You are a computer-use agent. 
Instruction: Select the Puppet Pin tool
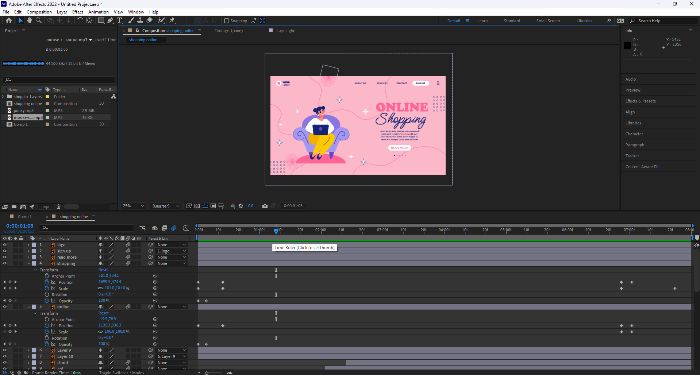tap(172, 21)
